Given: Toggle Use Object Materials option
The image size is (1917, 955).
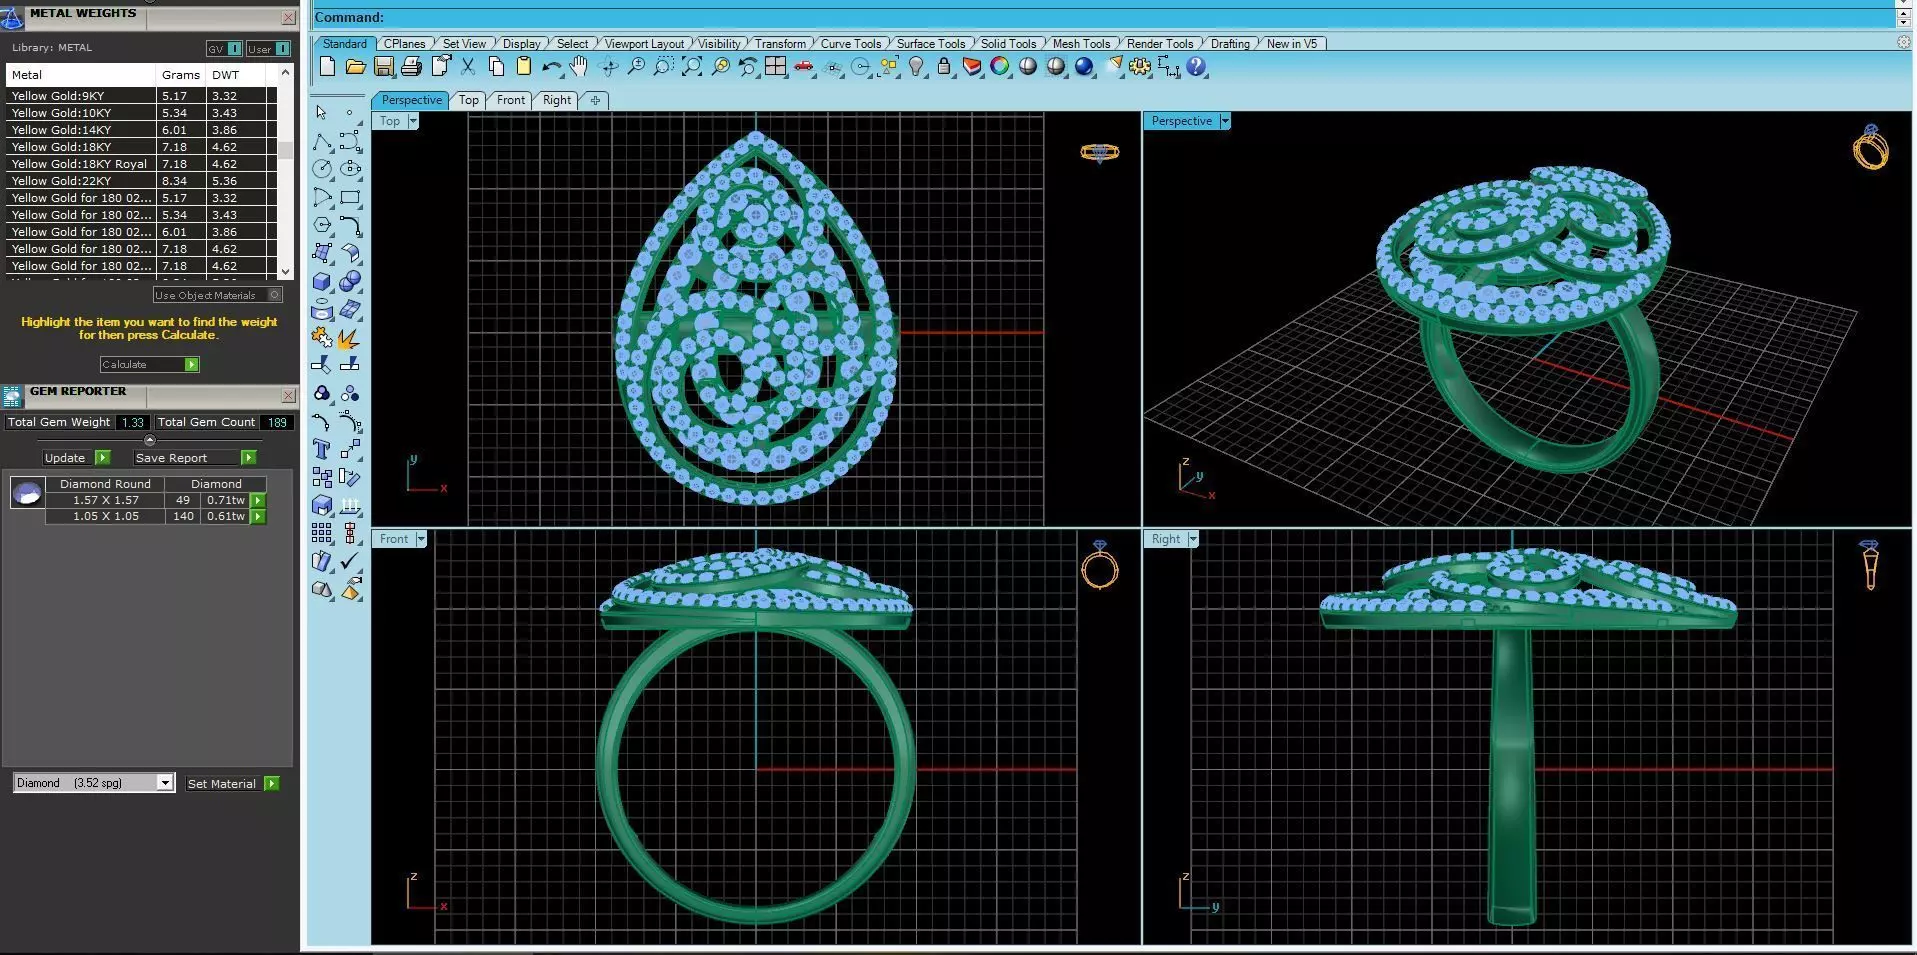Looking at the screenshot, I should [218, 295].
